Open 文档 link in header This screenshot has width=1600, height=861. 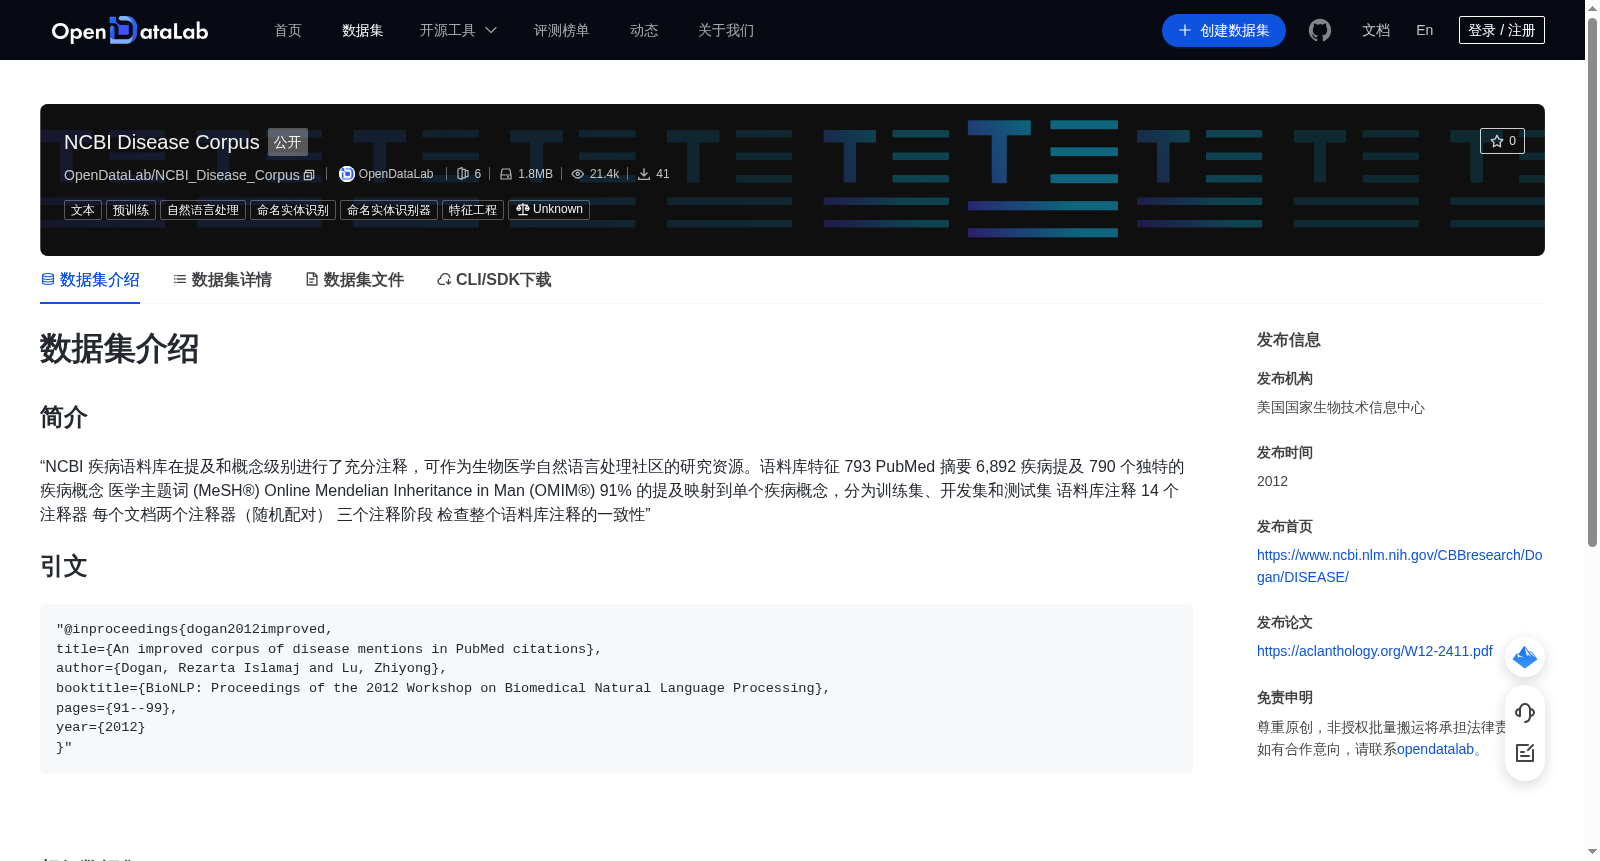click(x=1376, y=30)
